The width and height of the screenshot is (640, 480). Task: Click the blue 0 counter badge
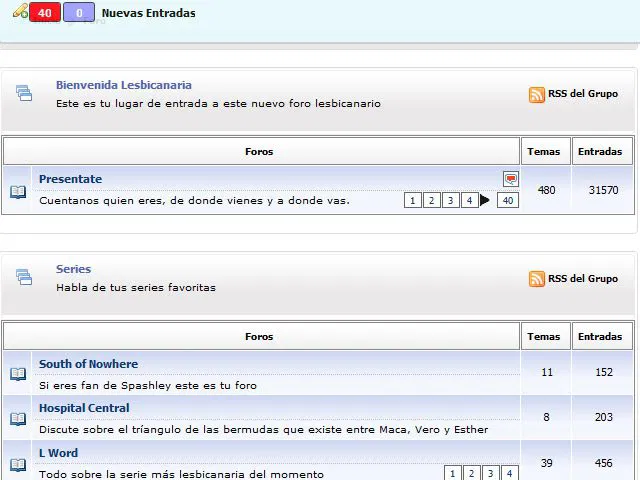79,13
